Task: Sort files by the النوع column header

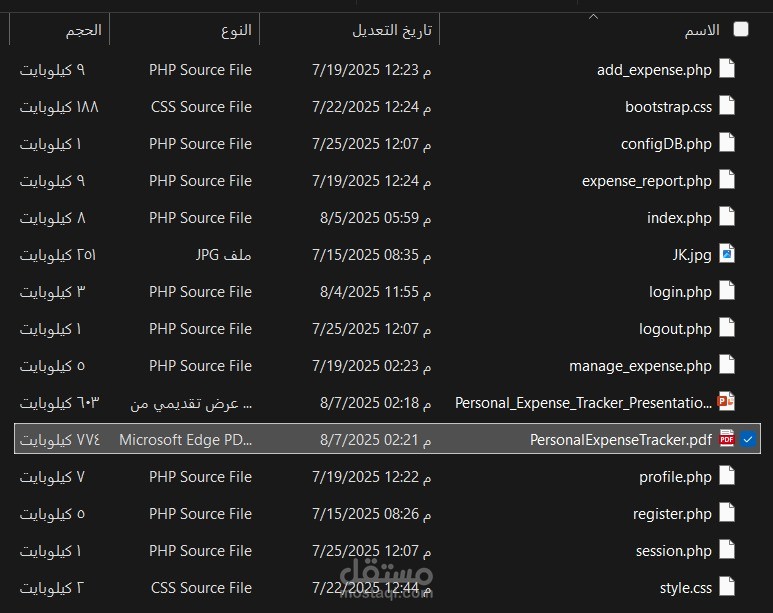Action: coord(236,30)
